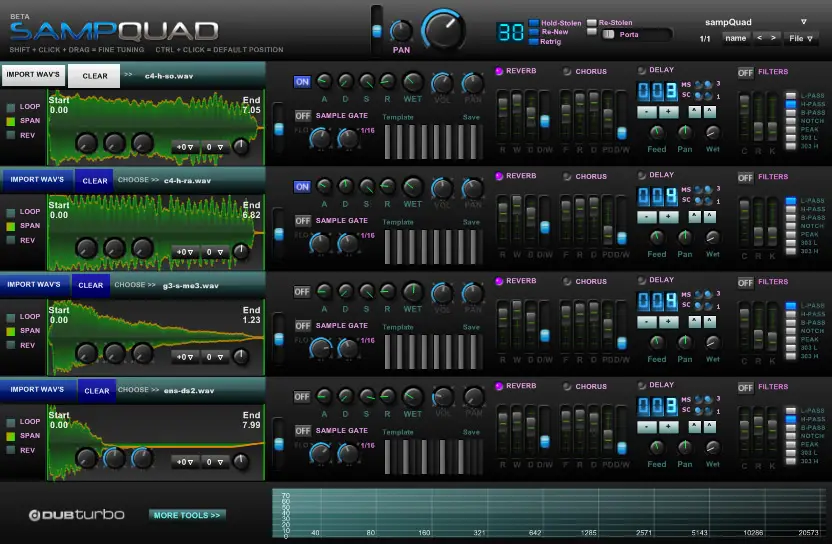Screen dimensions: 832x544
Task: Toggle the Re-Stolen option
Action: coord(592,23)
